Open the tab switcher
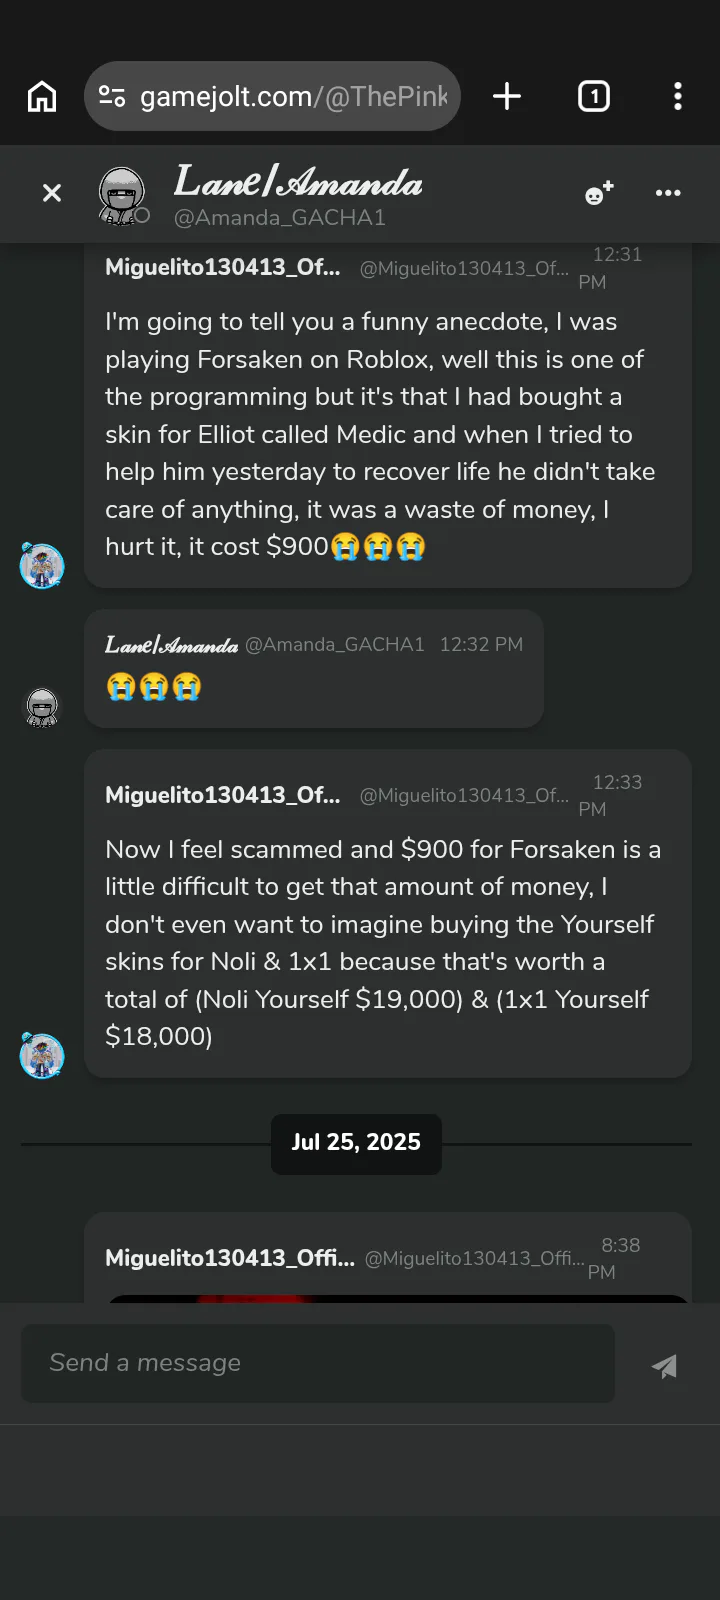The image size is (720, 1600). [x=594, y=97]
